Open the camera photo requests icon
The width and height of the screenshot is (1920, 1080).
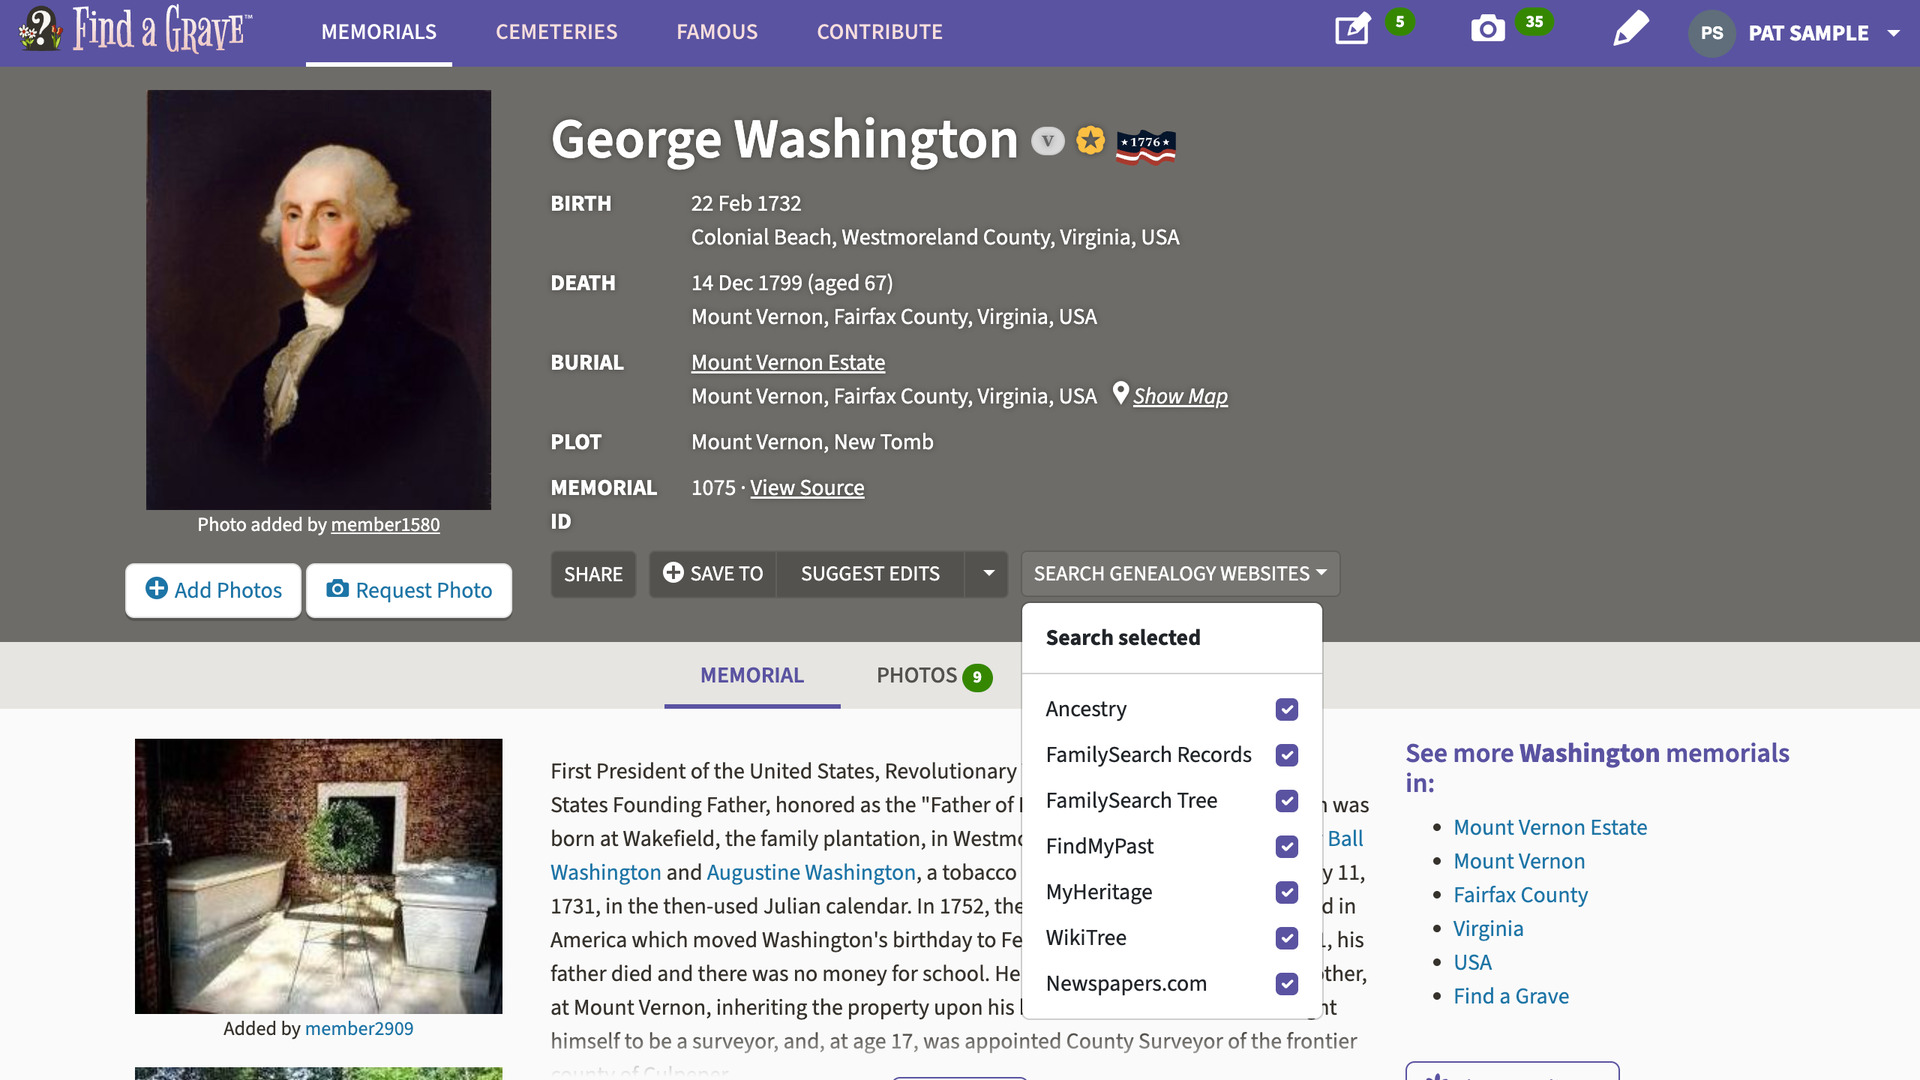coord(1487,29)
